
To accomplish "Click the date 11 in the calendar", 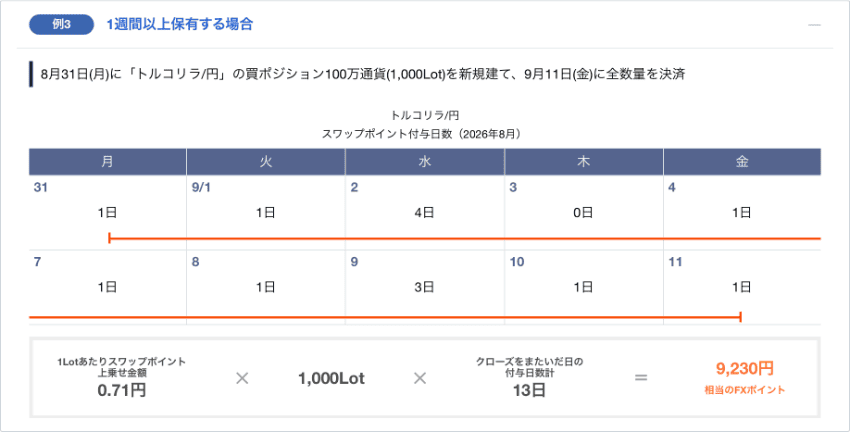I will click(x=675, y=262).
